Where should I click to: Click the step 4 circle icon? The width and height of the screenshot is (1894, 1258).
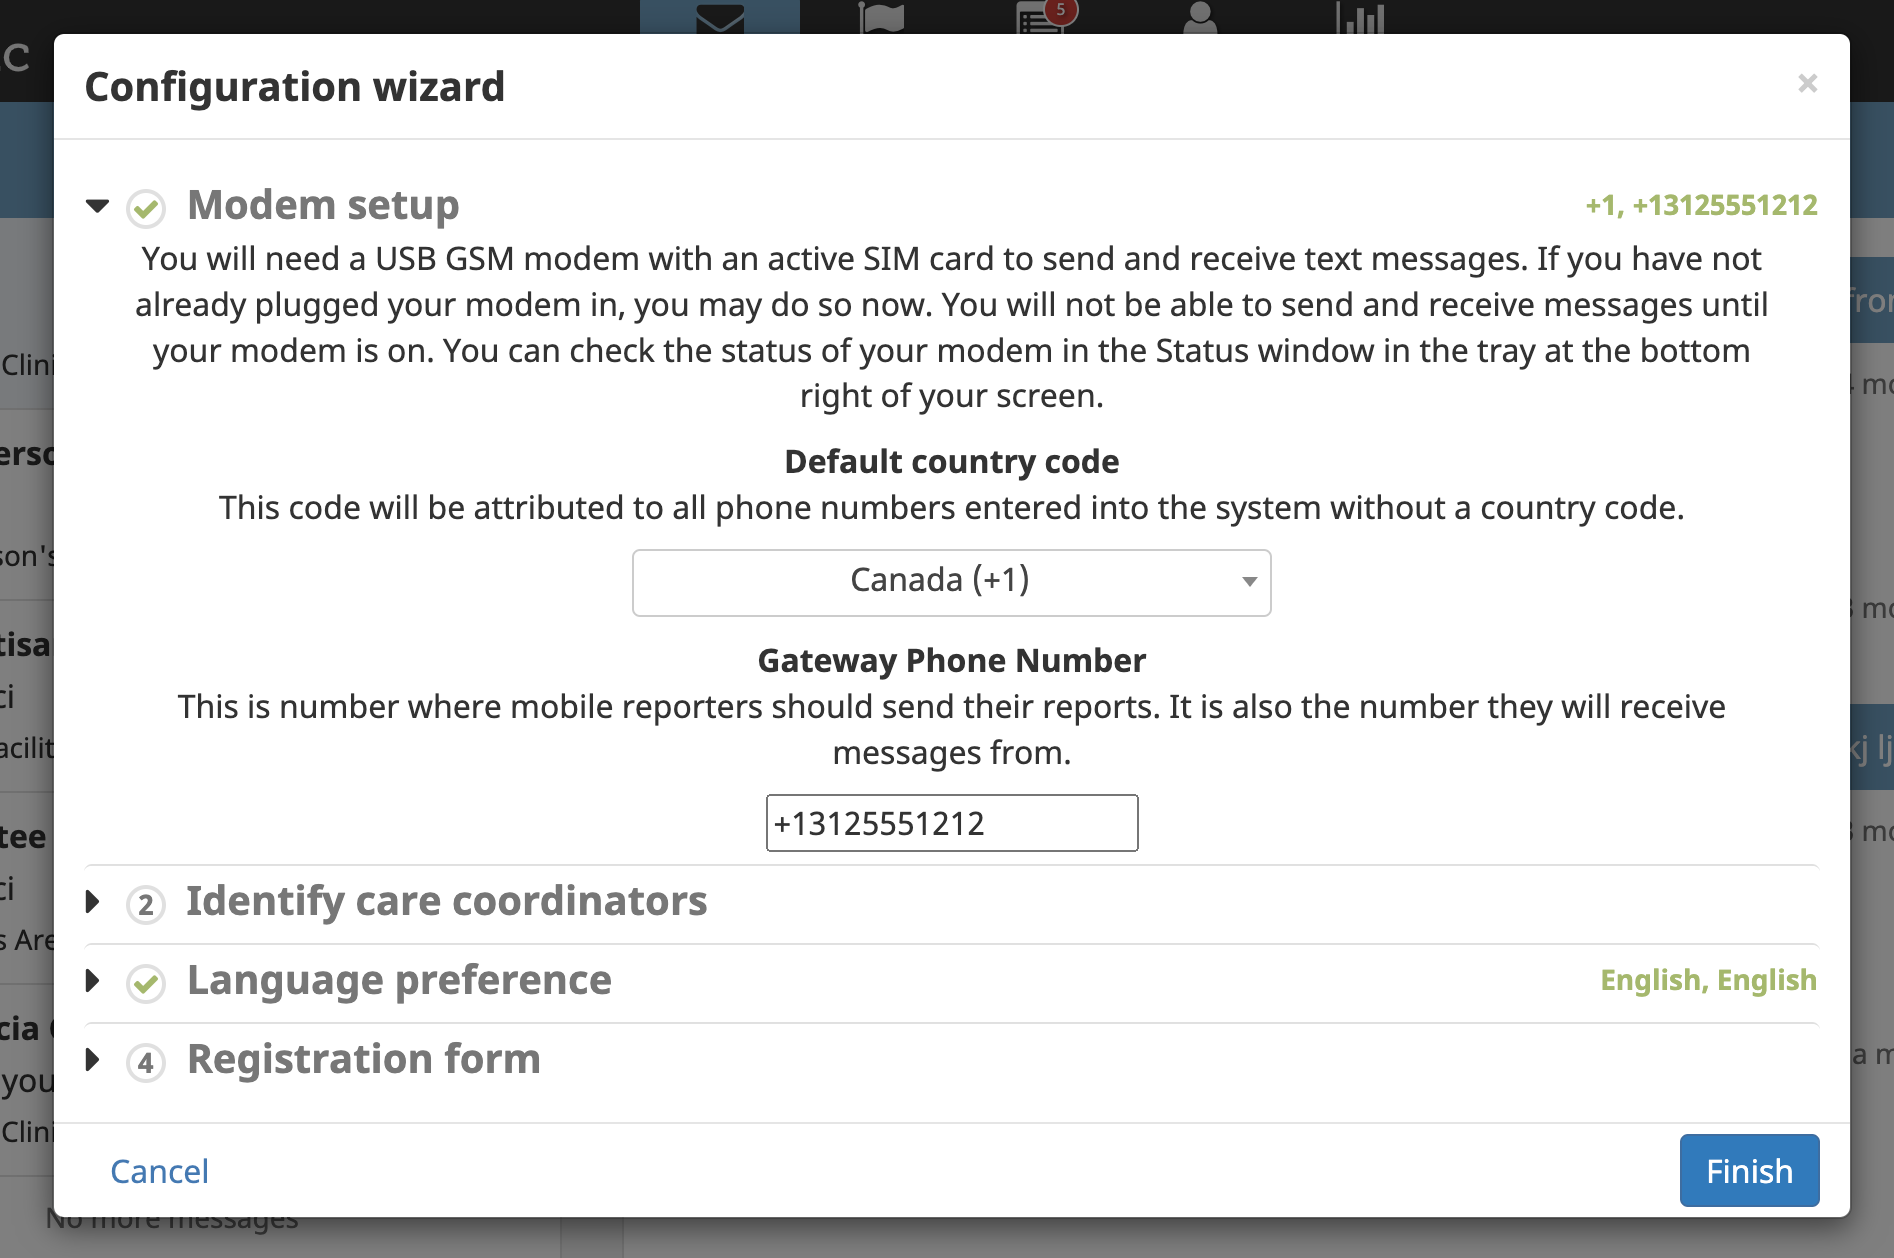146,1062
